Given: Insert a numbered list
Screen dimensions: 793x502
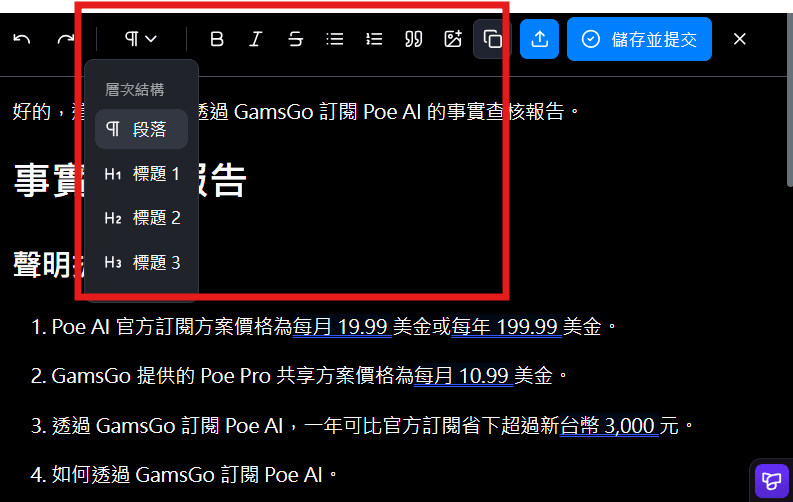Looking at the screenshot, I should 374,39.
